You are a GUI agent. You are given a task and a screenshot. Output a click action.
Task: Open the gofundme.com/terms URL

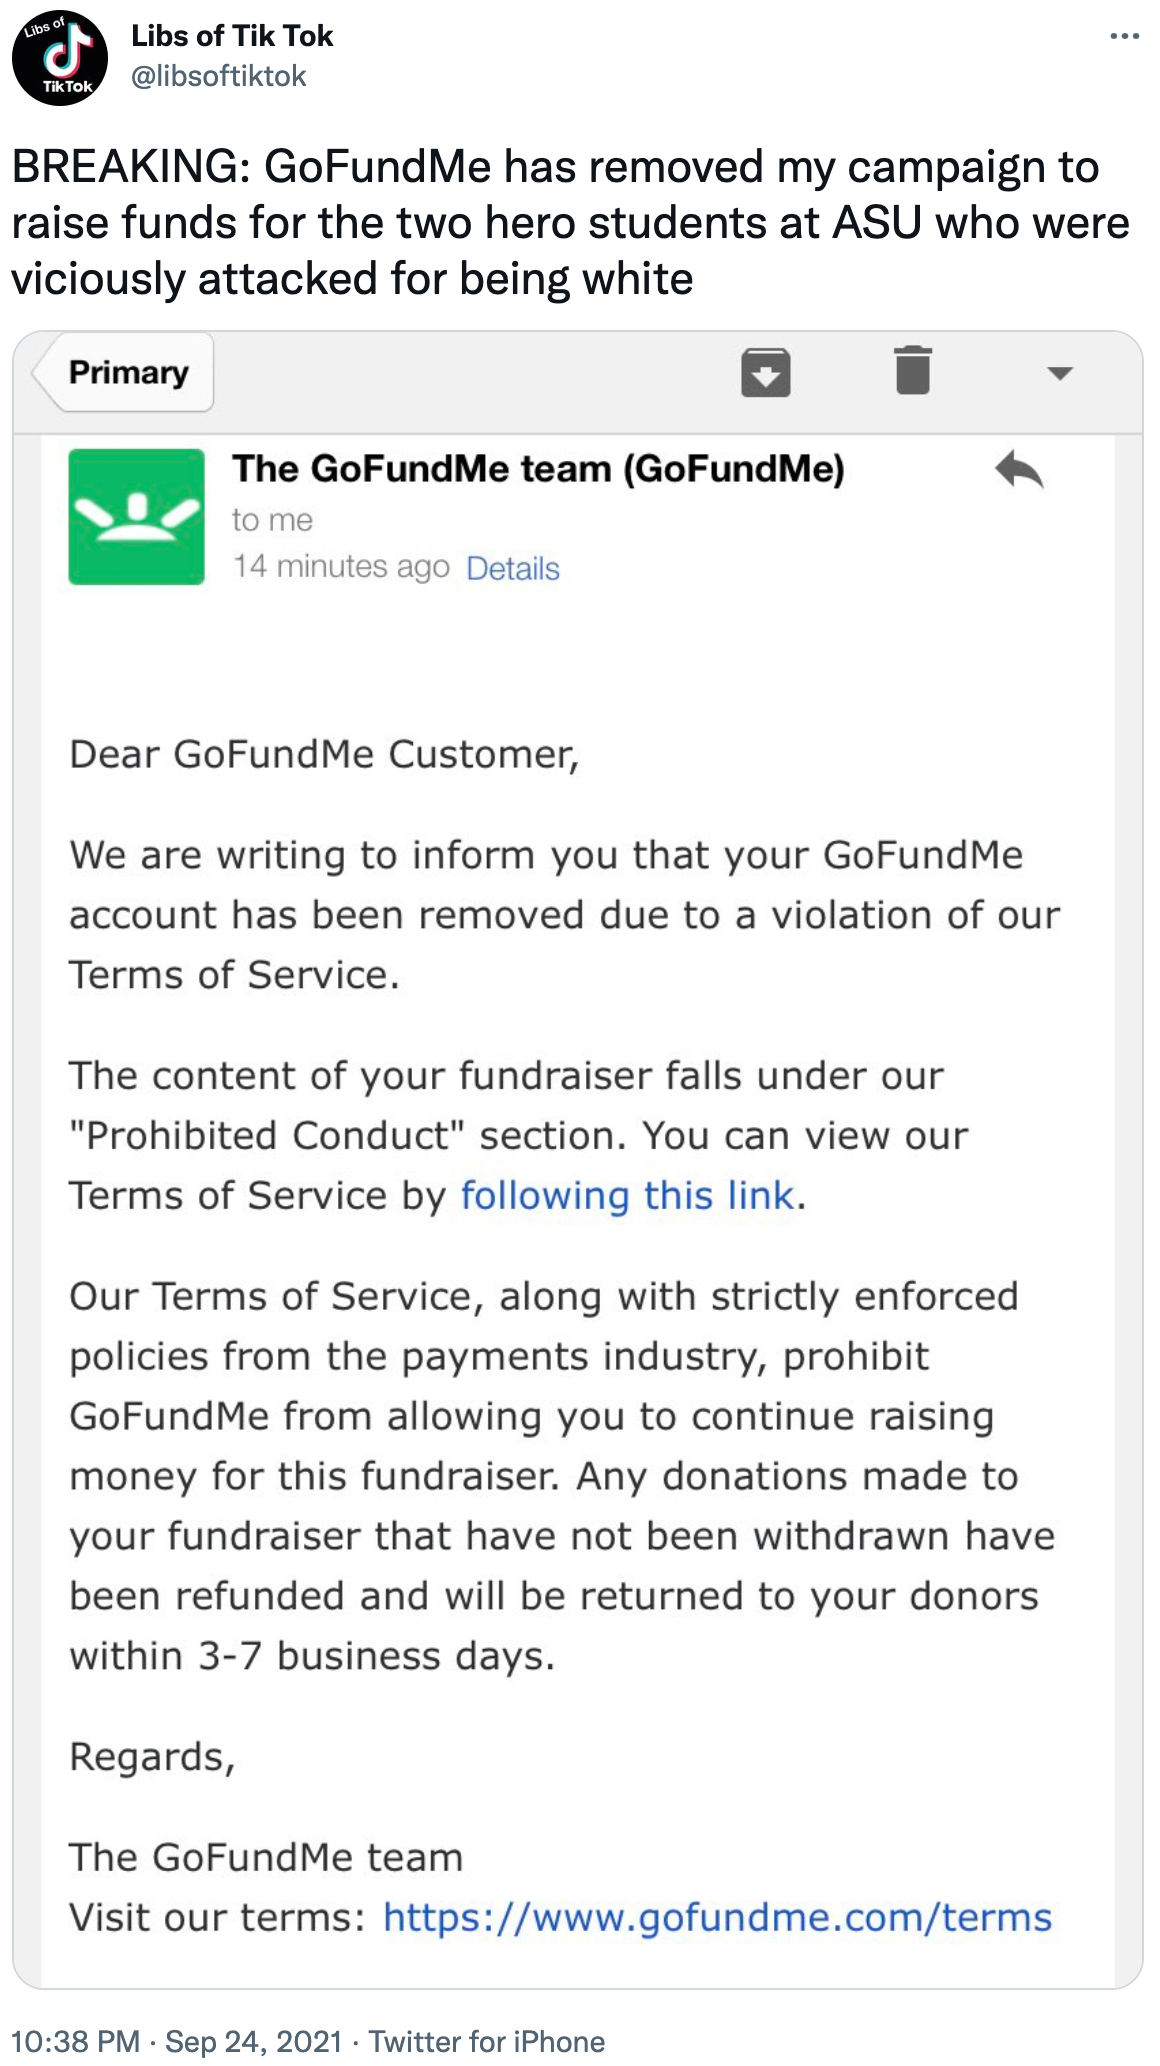(717, 1917)
